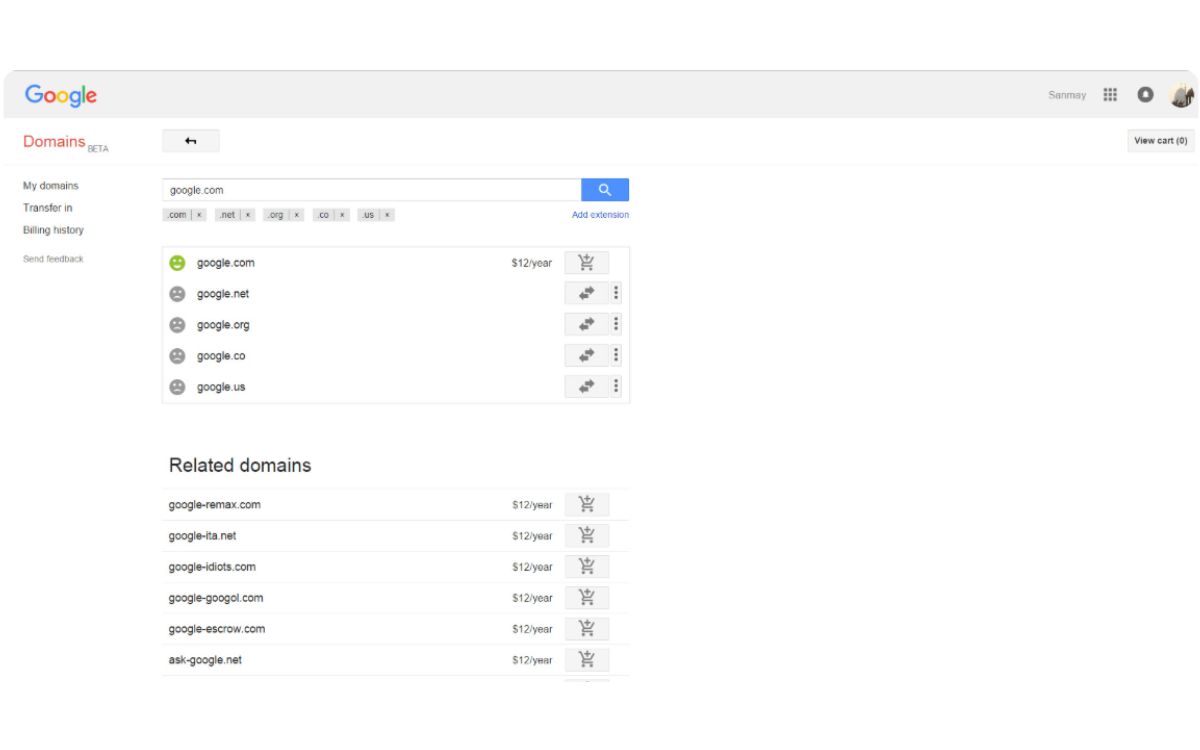Screen dimensions: 1200x750
Task: Click the domain search input field
Action: [x=372, y=190]
